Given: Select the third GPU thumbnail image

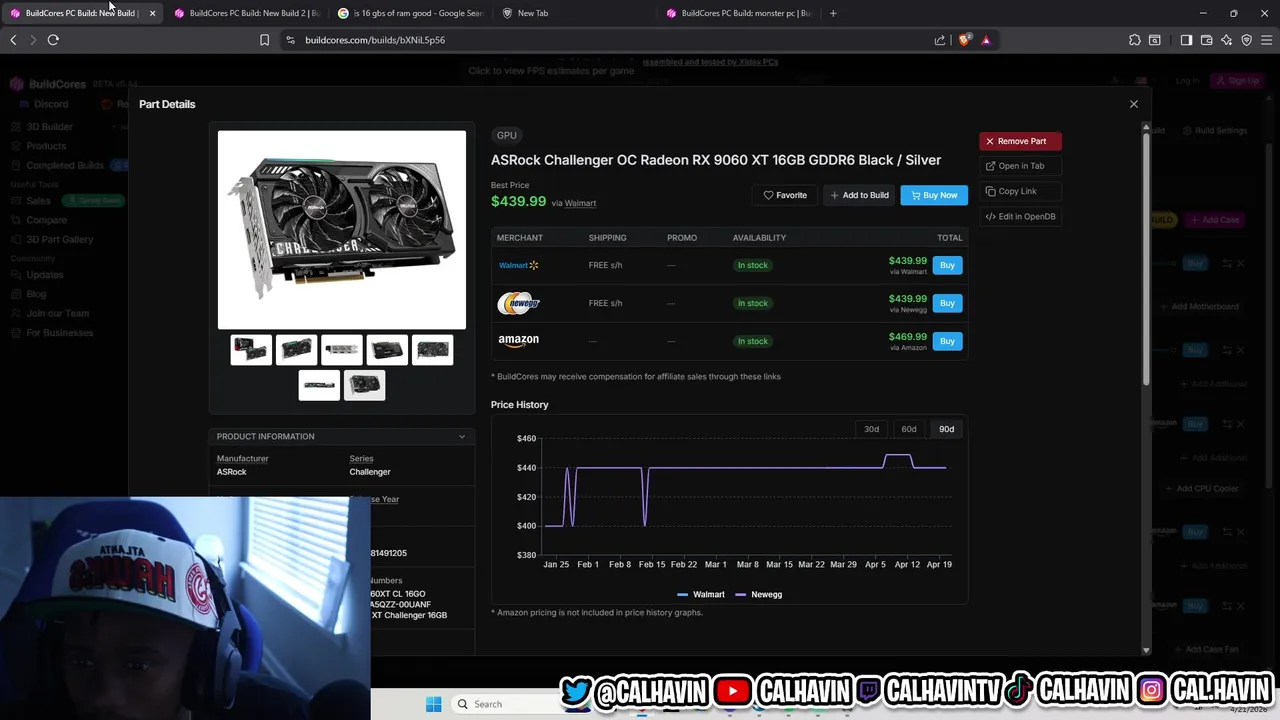Looking at the screenshot, I should [341, 350].
